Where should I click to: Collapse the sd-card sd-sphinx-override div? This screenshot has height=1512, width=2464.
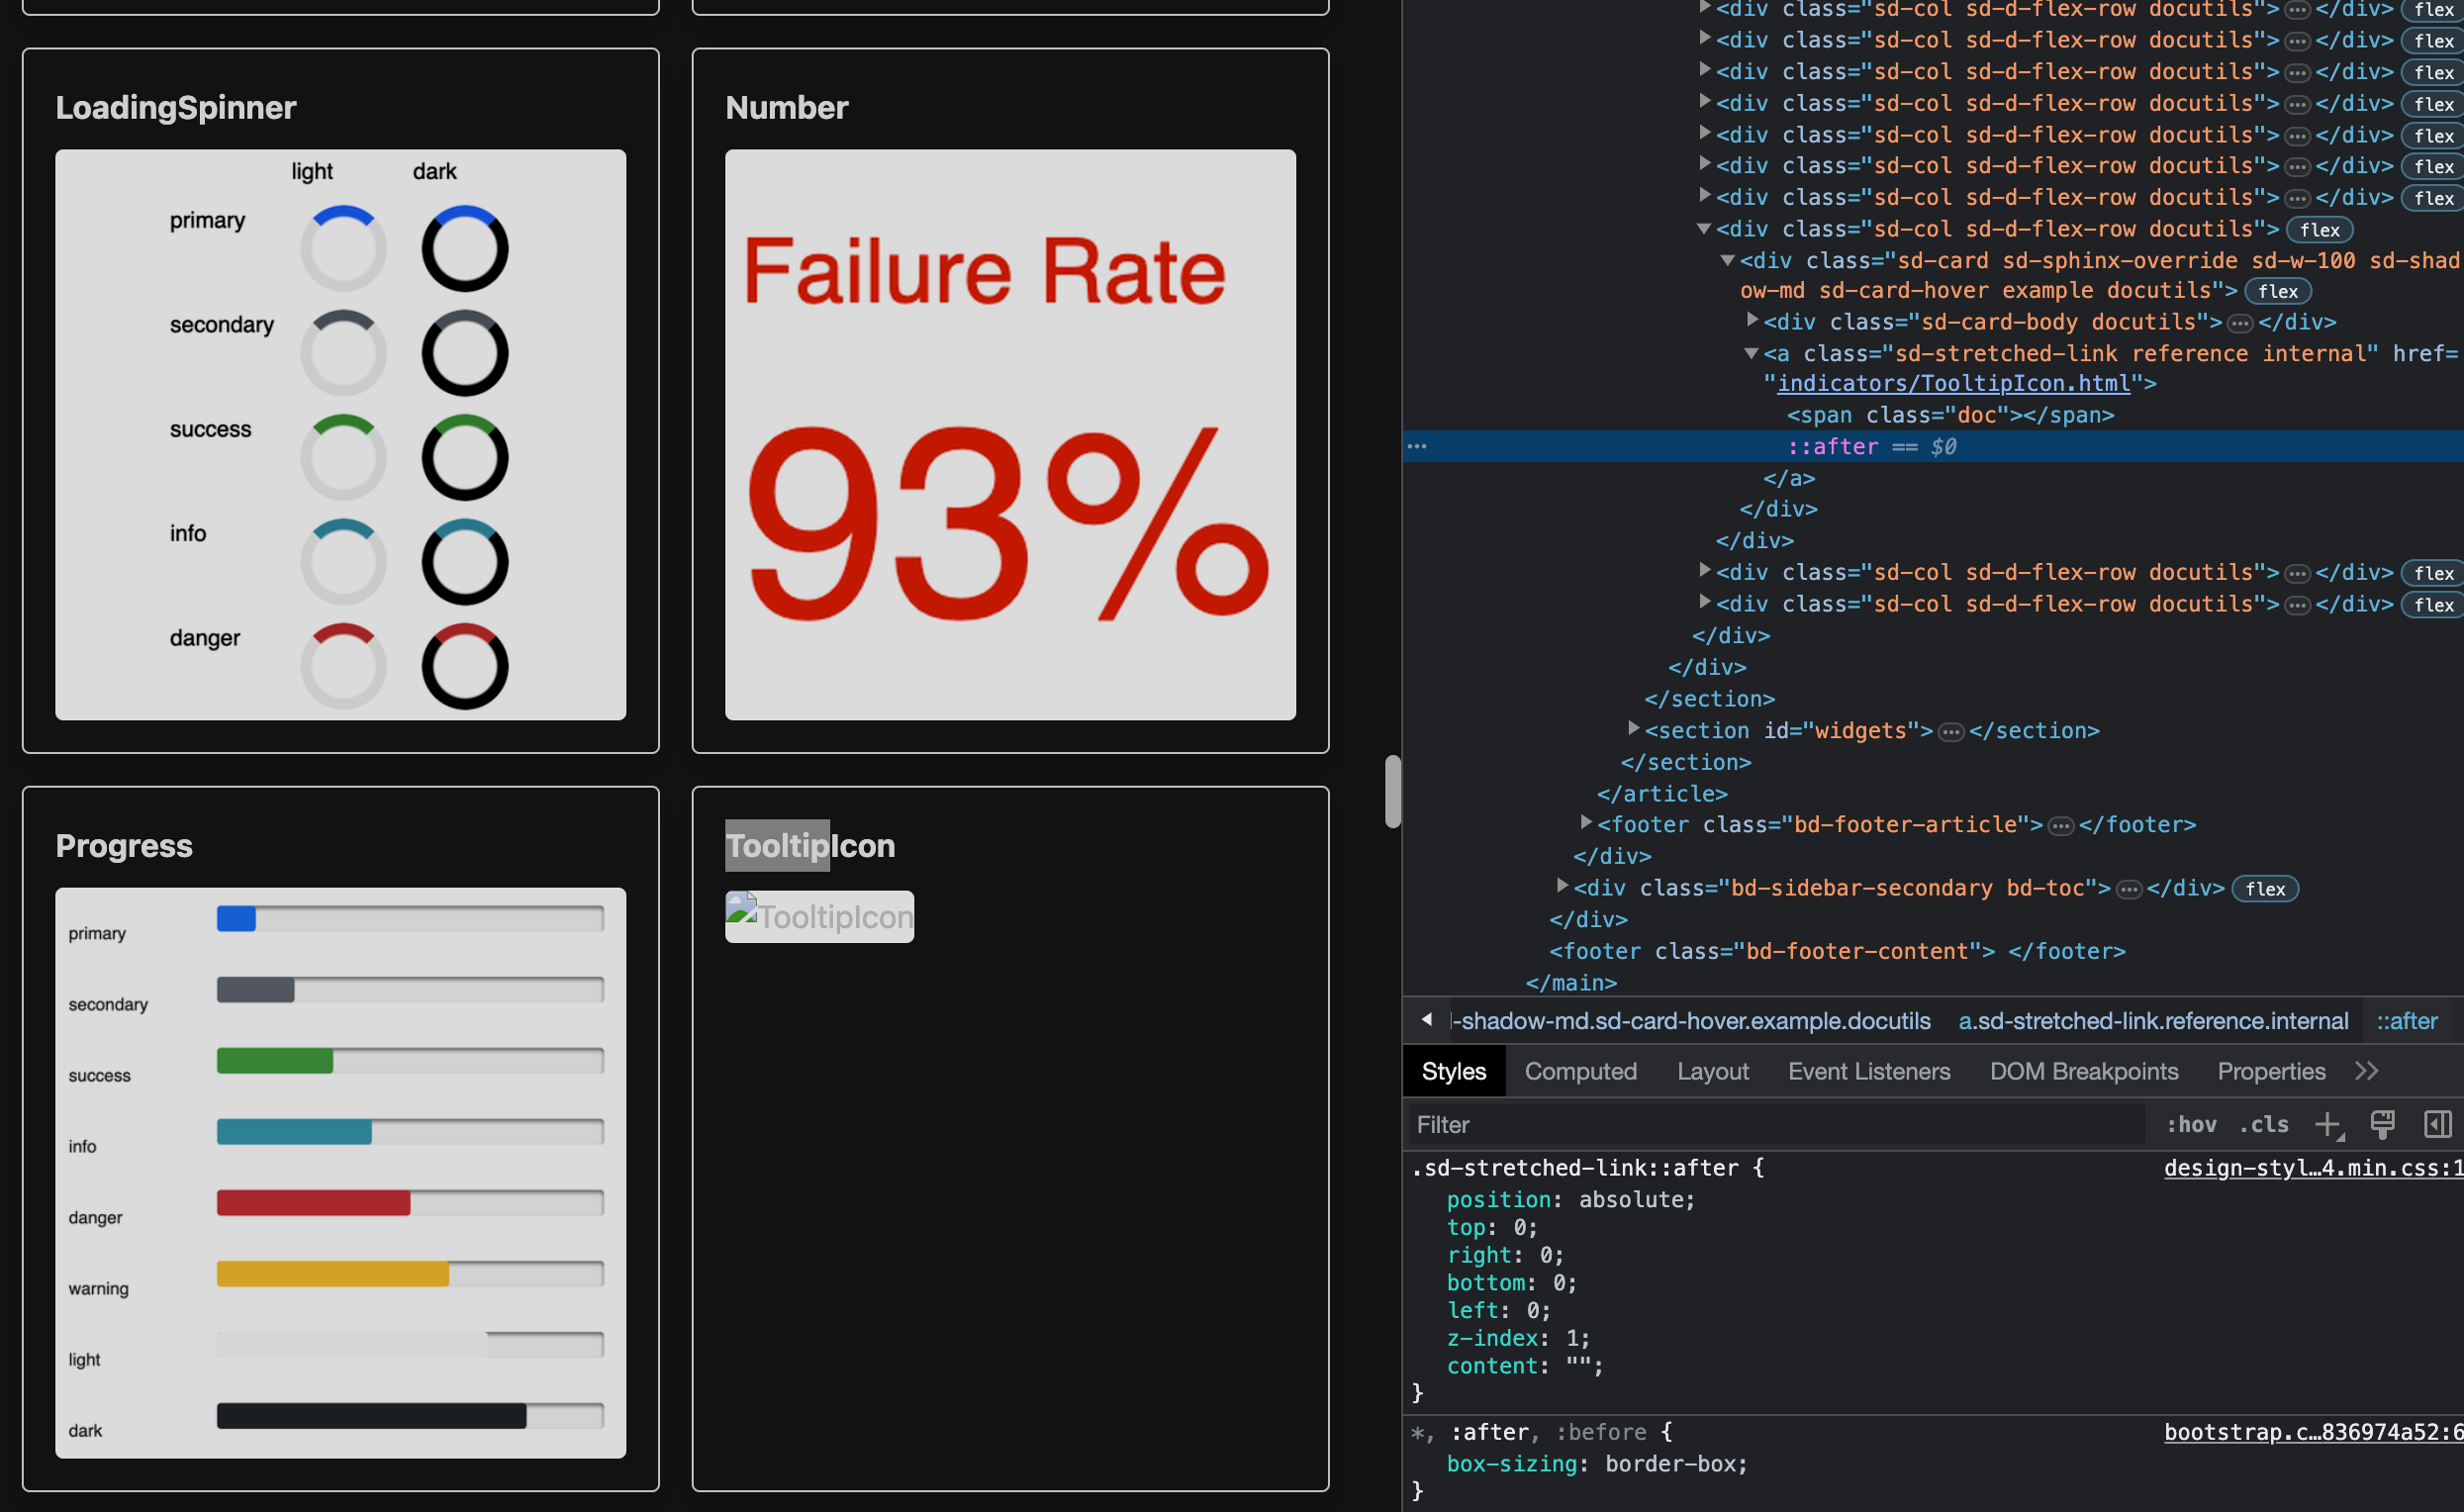click(x=1727, y=260)
